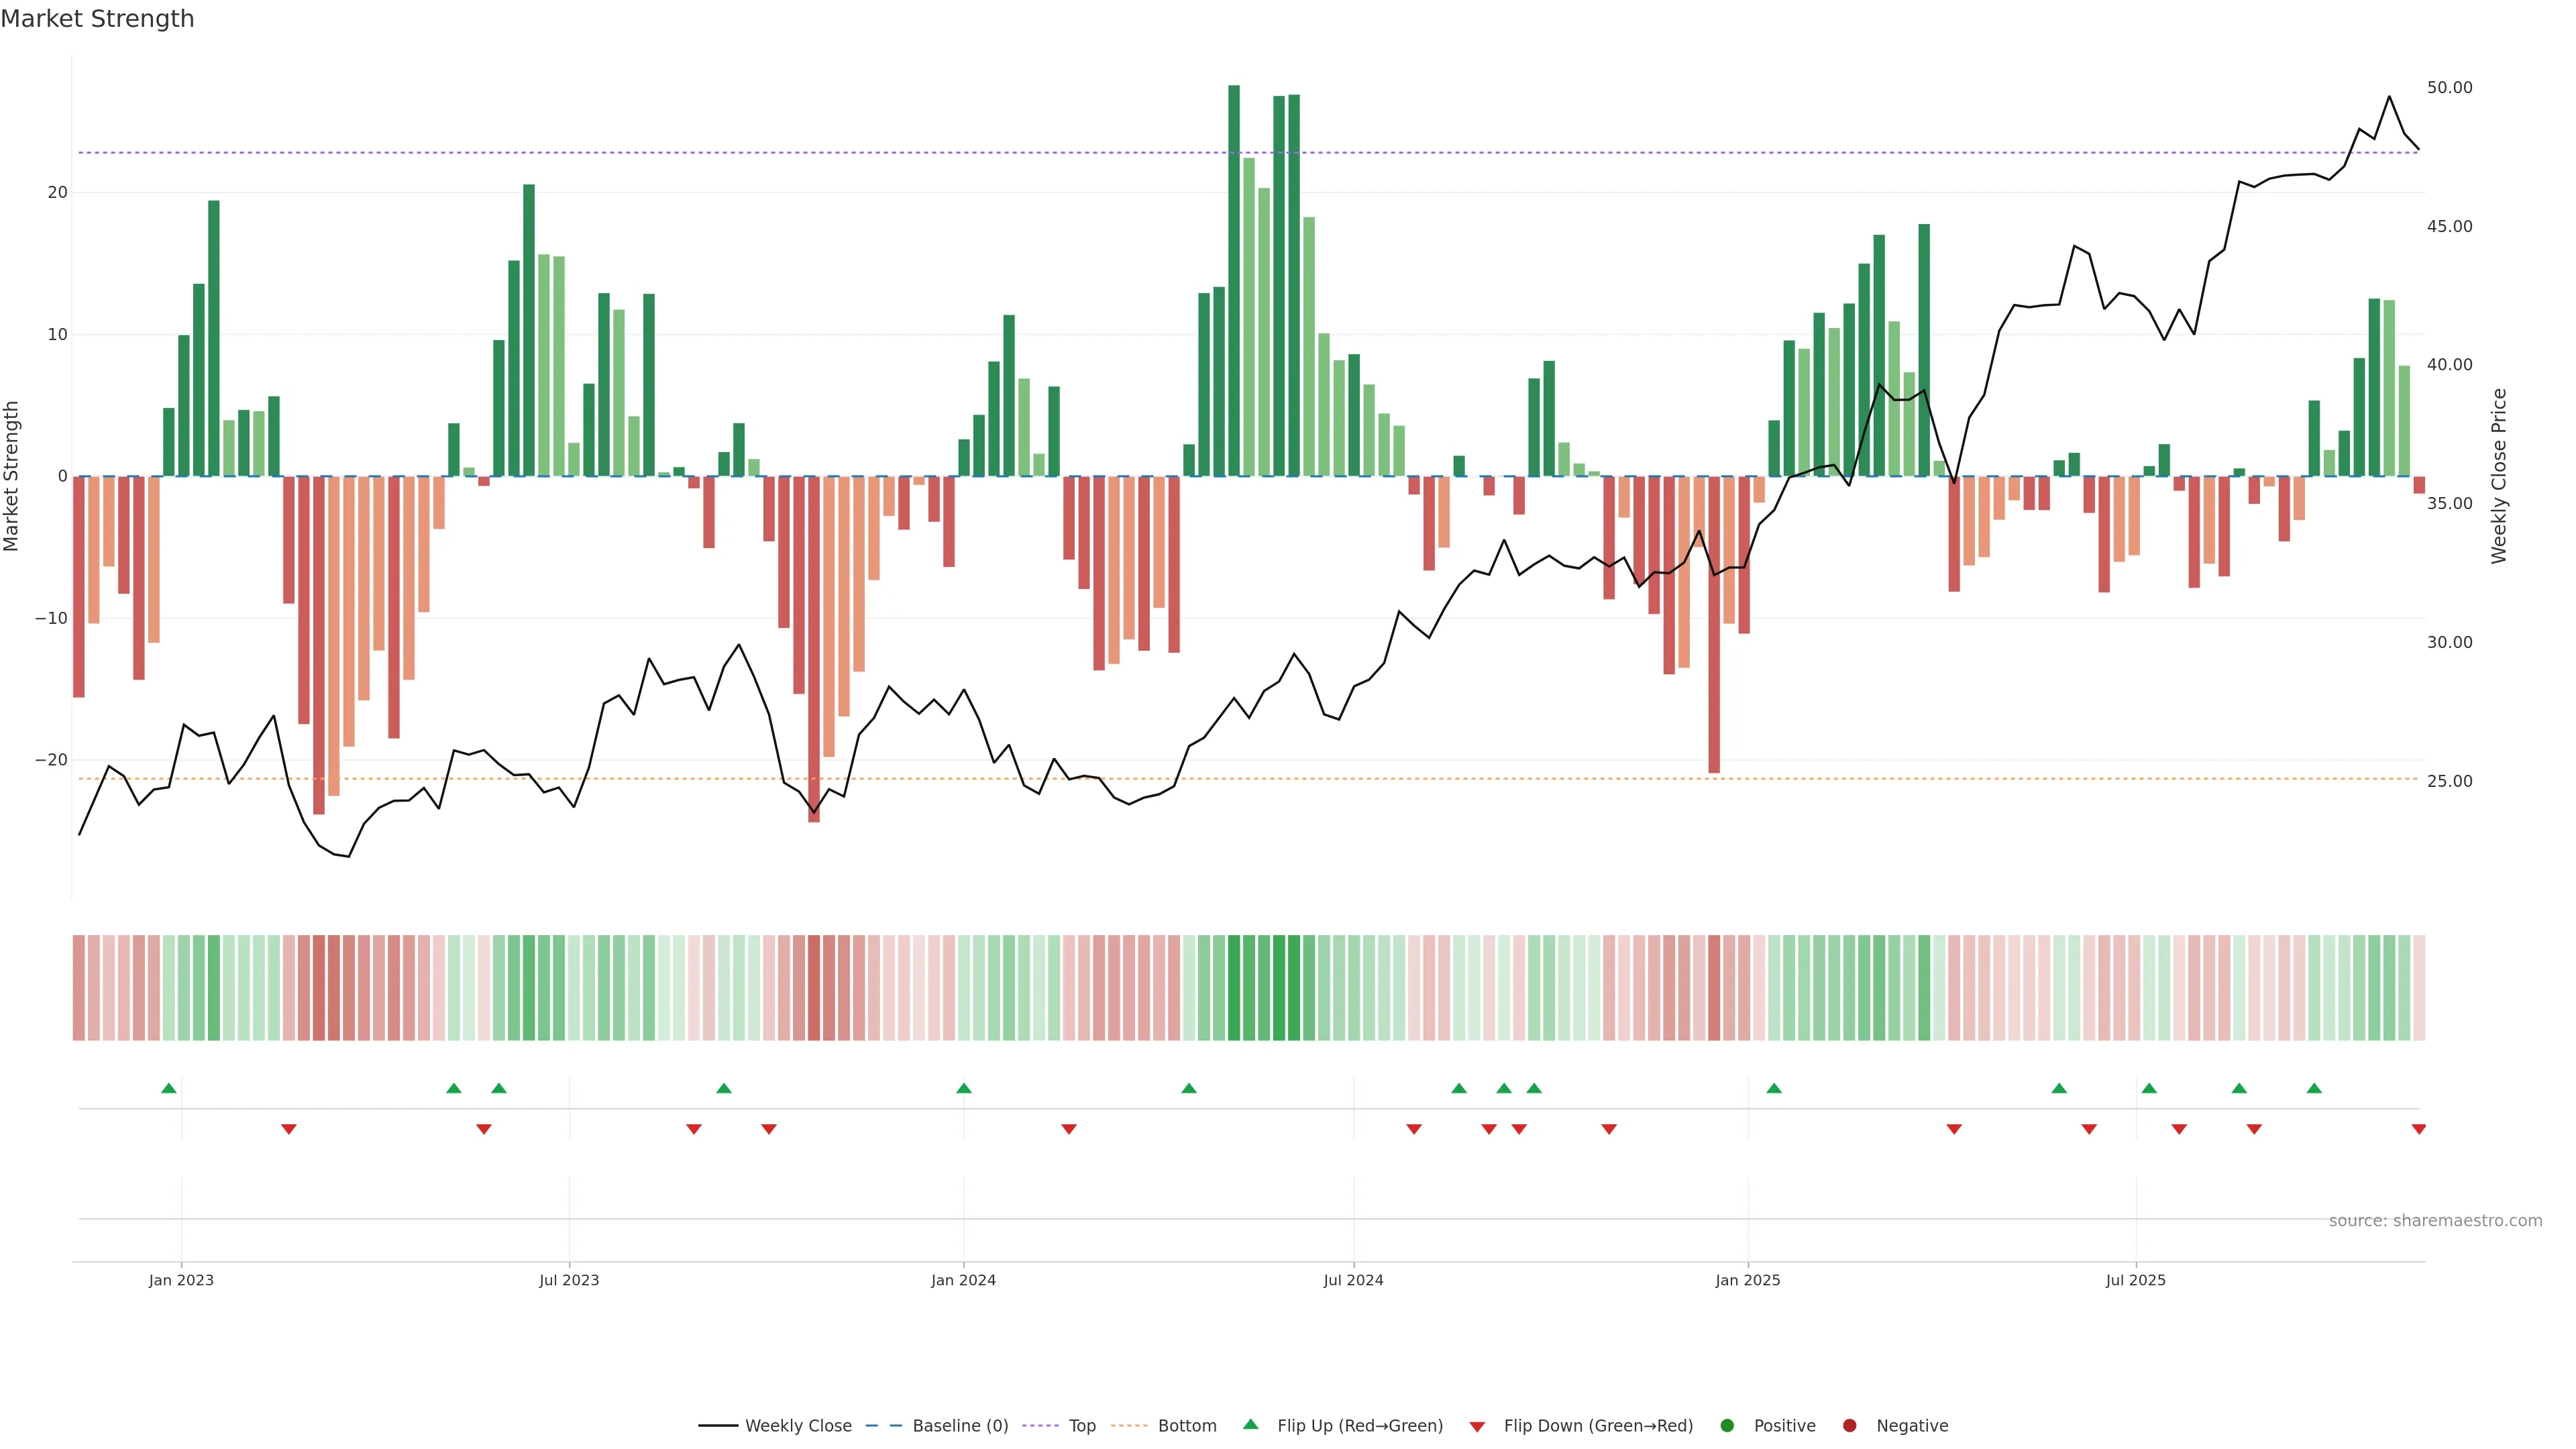The width and height of the screenshot is (2576, 1449).
Task: Click the Flip Down red triangle legend icon
Action: [1476, 1426]
